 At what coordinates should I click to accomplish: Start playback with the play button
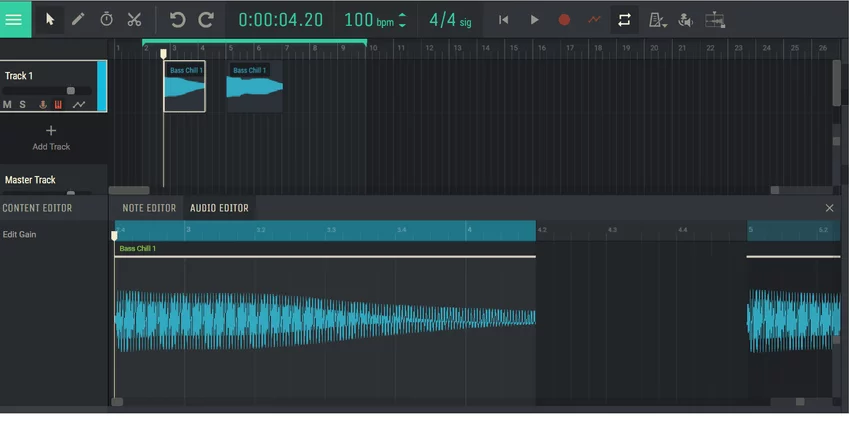[x=535, y=20]
